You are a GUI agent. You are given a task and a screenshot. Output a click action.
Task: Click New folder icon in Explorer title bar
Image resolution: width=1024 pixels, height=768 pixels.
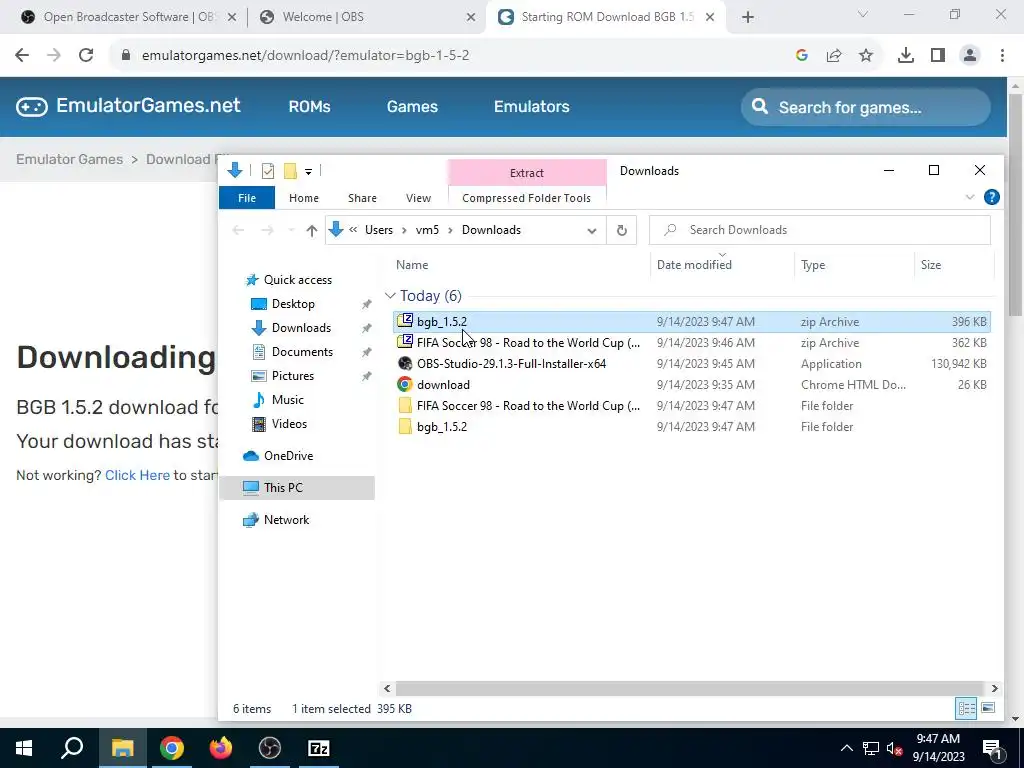coord(291,171)
